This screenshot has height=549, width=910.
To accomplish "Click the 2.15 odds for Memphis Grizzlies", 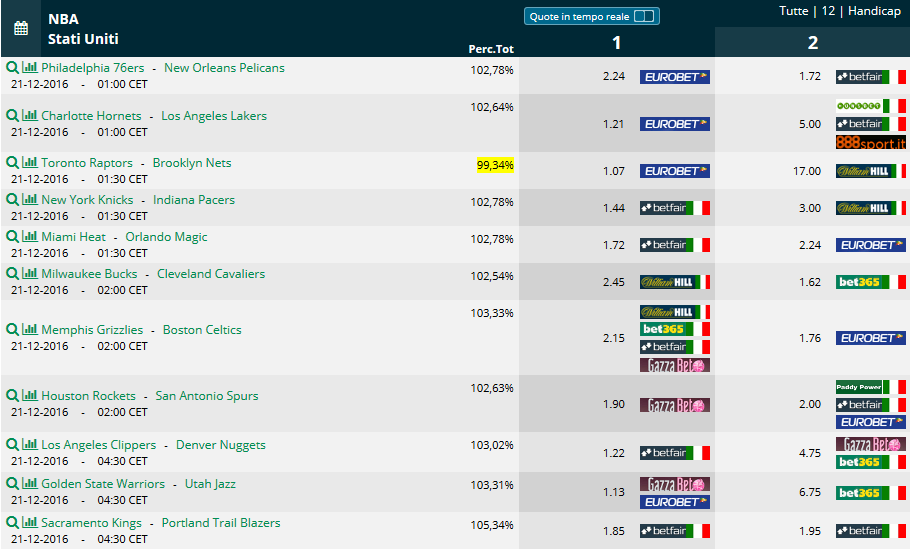I will pyautogui.click(x=614, y=338).
